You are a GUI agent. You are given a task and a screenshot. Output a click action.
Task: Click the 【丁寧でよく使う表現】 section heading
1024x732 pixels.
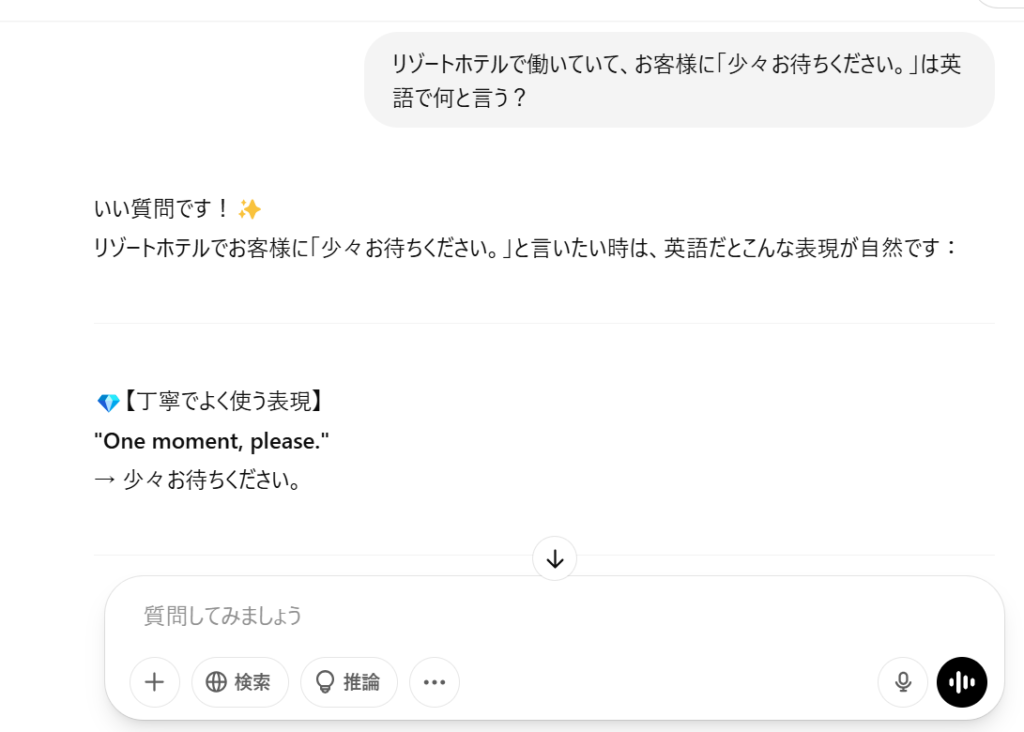(x=223, y=401)
